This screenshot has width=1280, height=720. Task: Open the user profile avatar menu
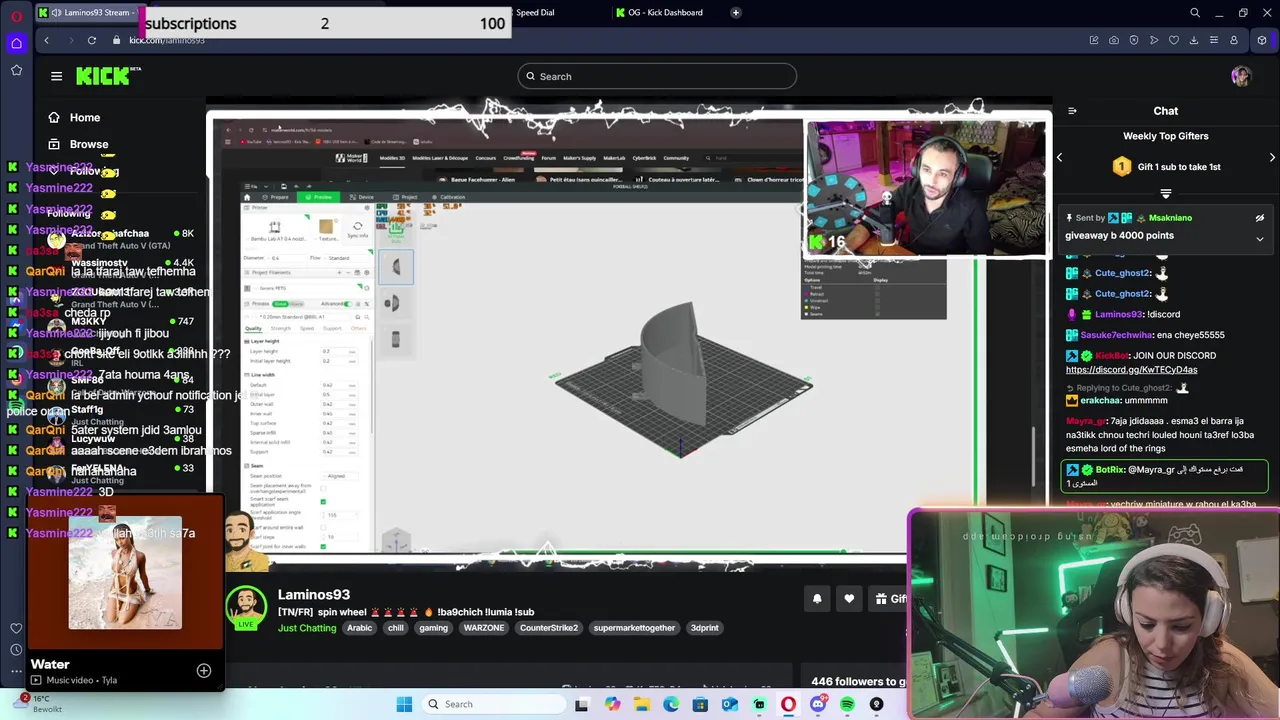click(x=1241, y=76)
